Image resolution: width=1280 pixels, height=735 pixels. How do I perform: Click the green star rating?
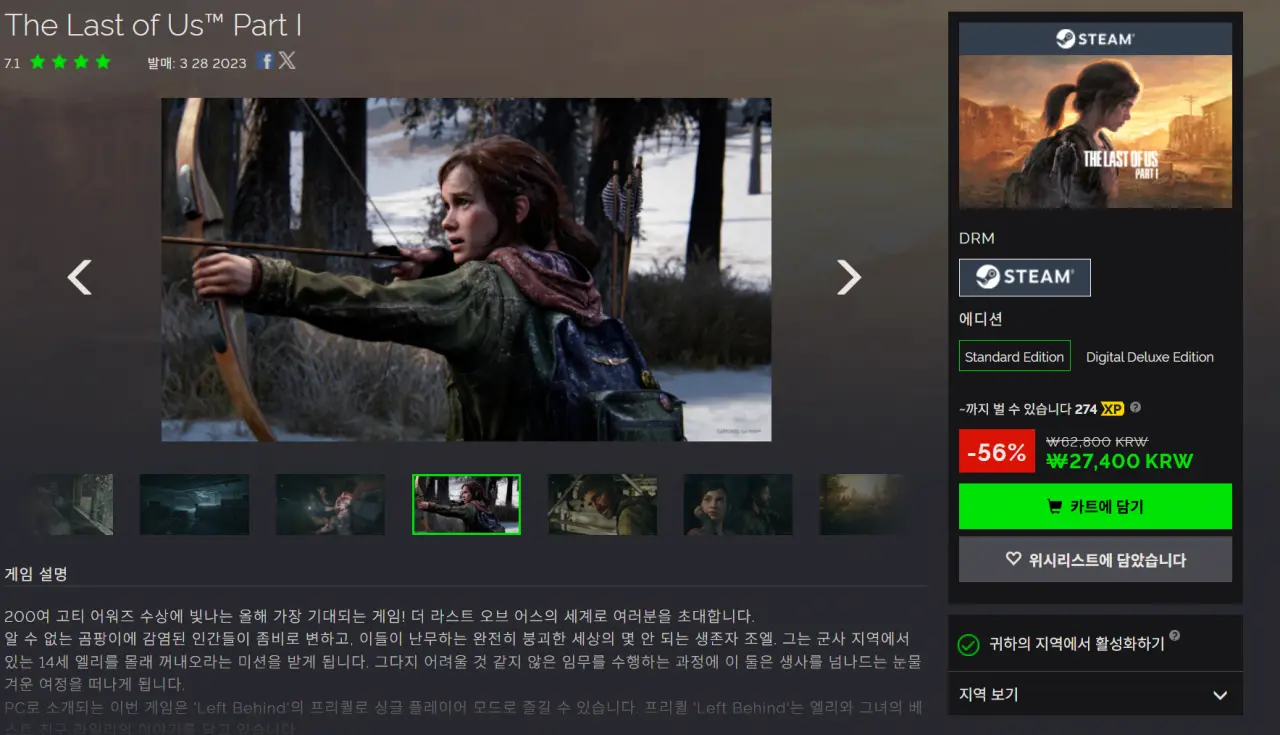70,62
